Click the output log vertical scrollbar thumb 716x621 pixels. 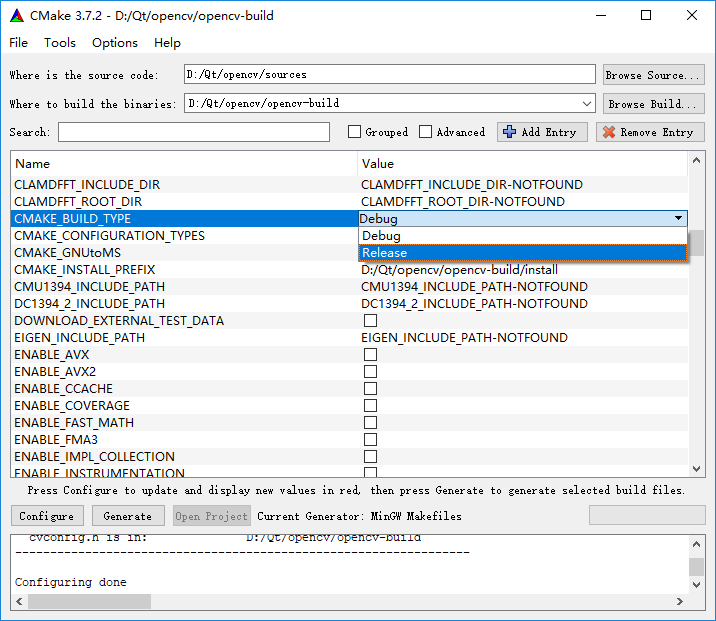click(x=696, y=567)
